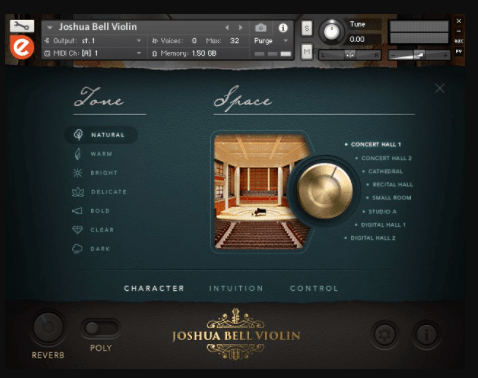Click the Tune knob
This screenshot has height=378, width=478.
click(331, 32)
